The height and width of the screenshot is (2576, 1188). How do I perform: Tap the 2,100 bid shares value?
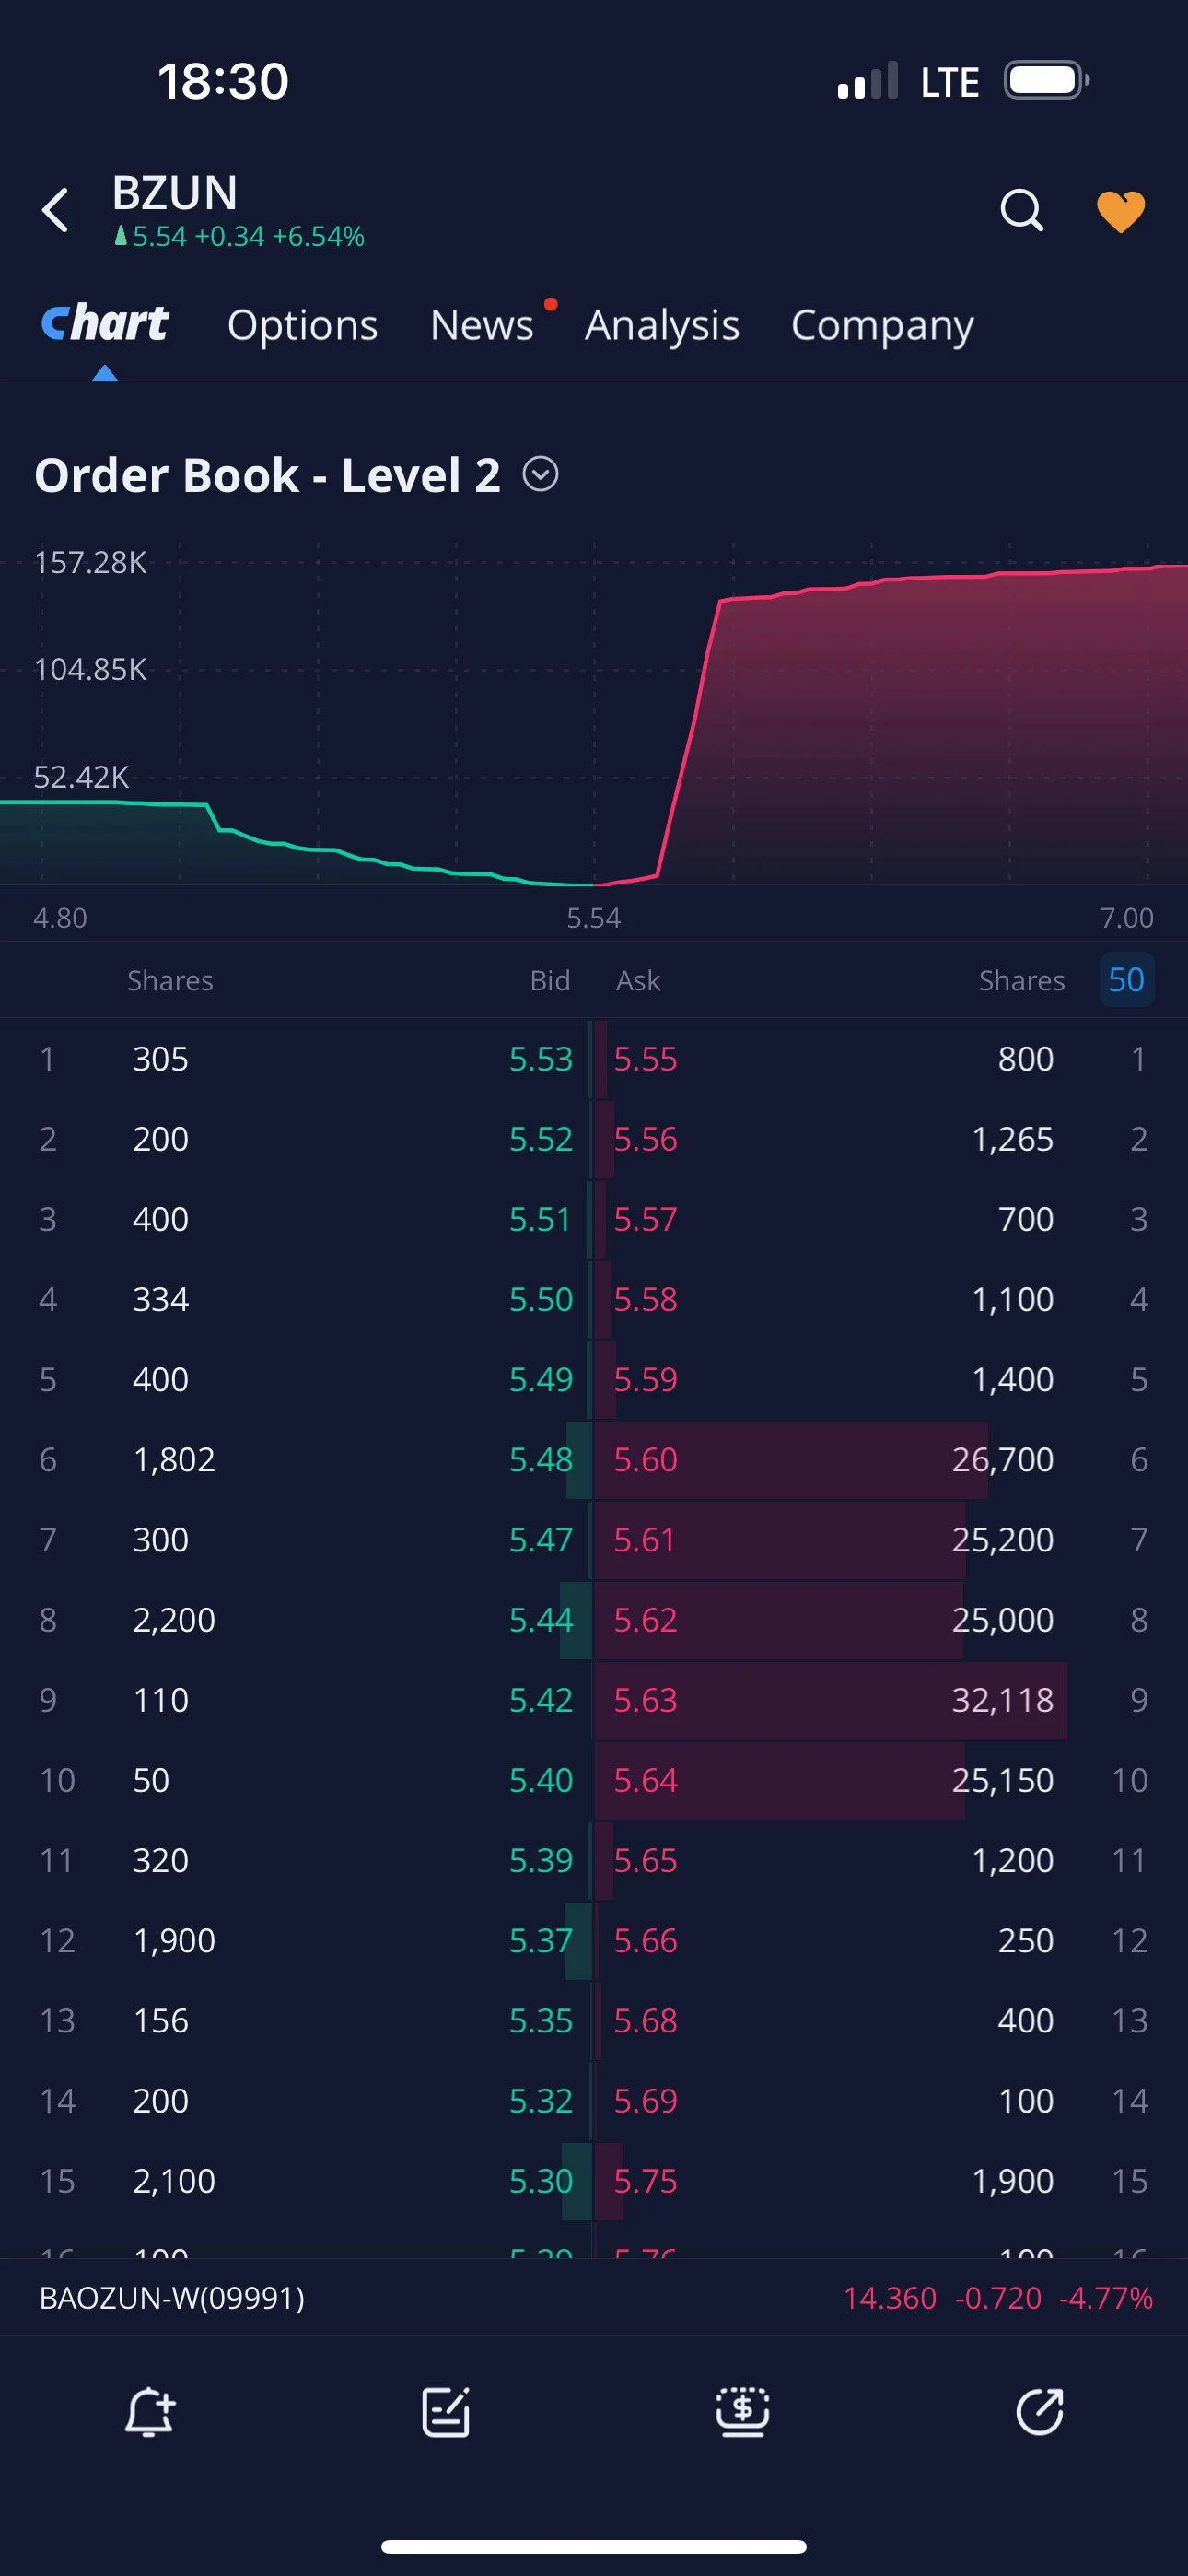(174, 2180)
